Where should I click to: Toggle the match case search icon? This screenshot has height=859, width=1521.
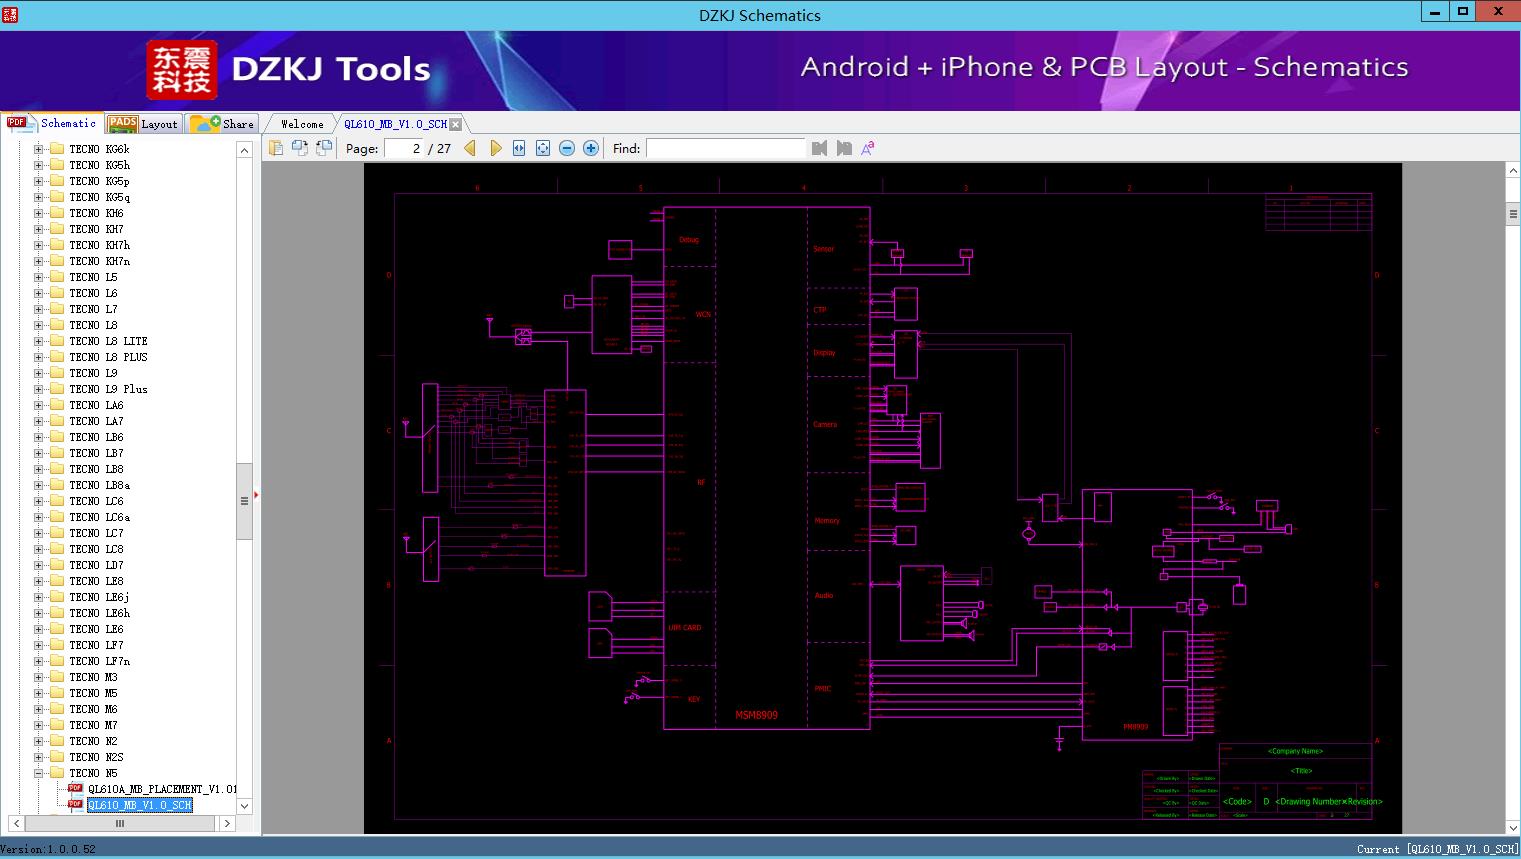[868, 148]
